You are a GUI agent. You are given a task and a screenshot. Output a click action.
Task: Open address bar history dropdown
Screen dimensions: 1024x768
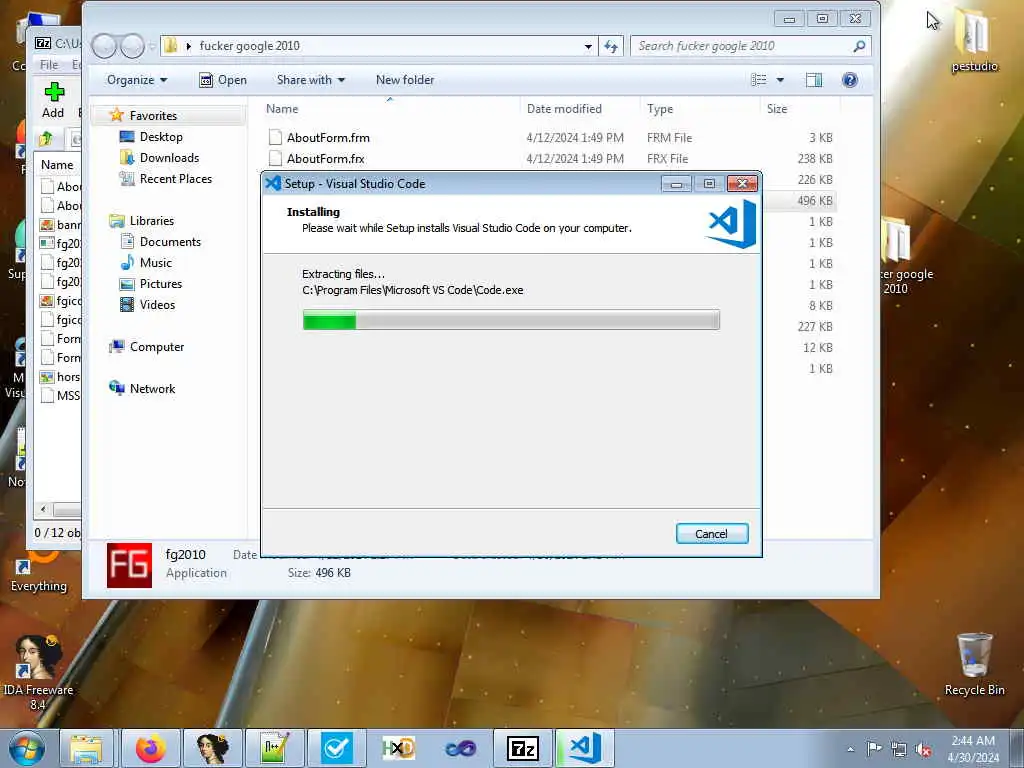coord(588,46)
